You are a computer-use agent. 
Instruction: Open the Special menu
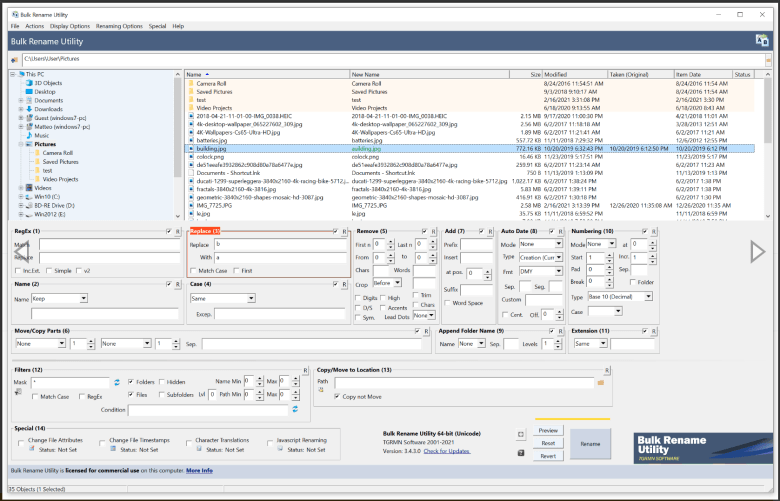click(x=157, y=26)
